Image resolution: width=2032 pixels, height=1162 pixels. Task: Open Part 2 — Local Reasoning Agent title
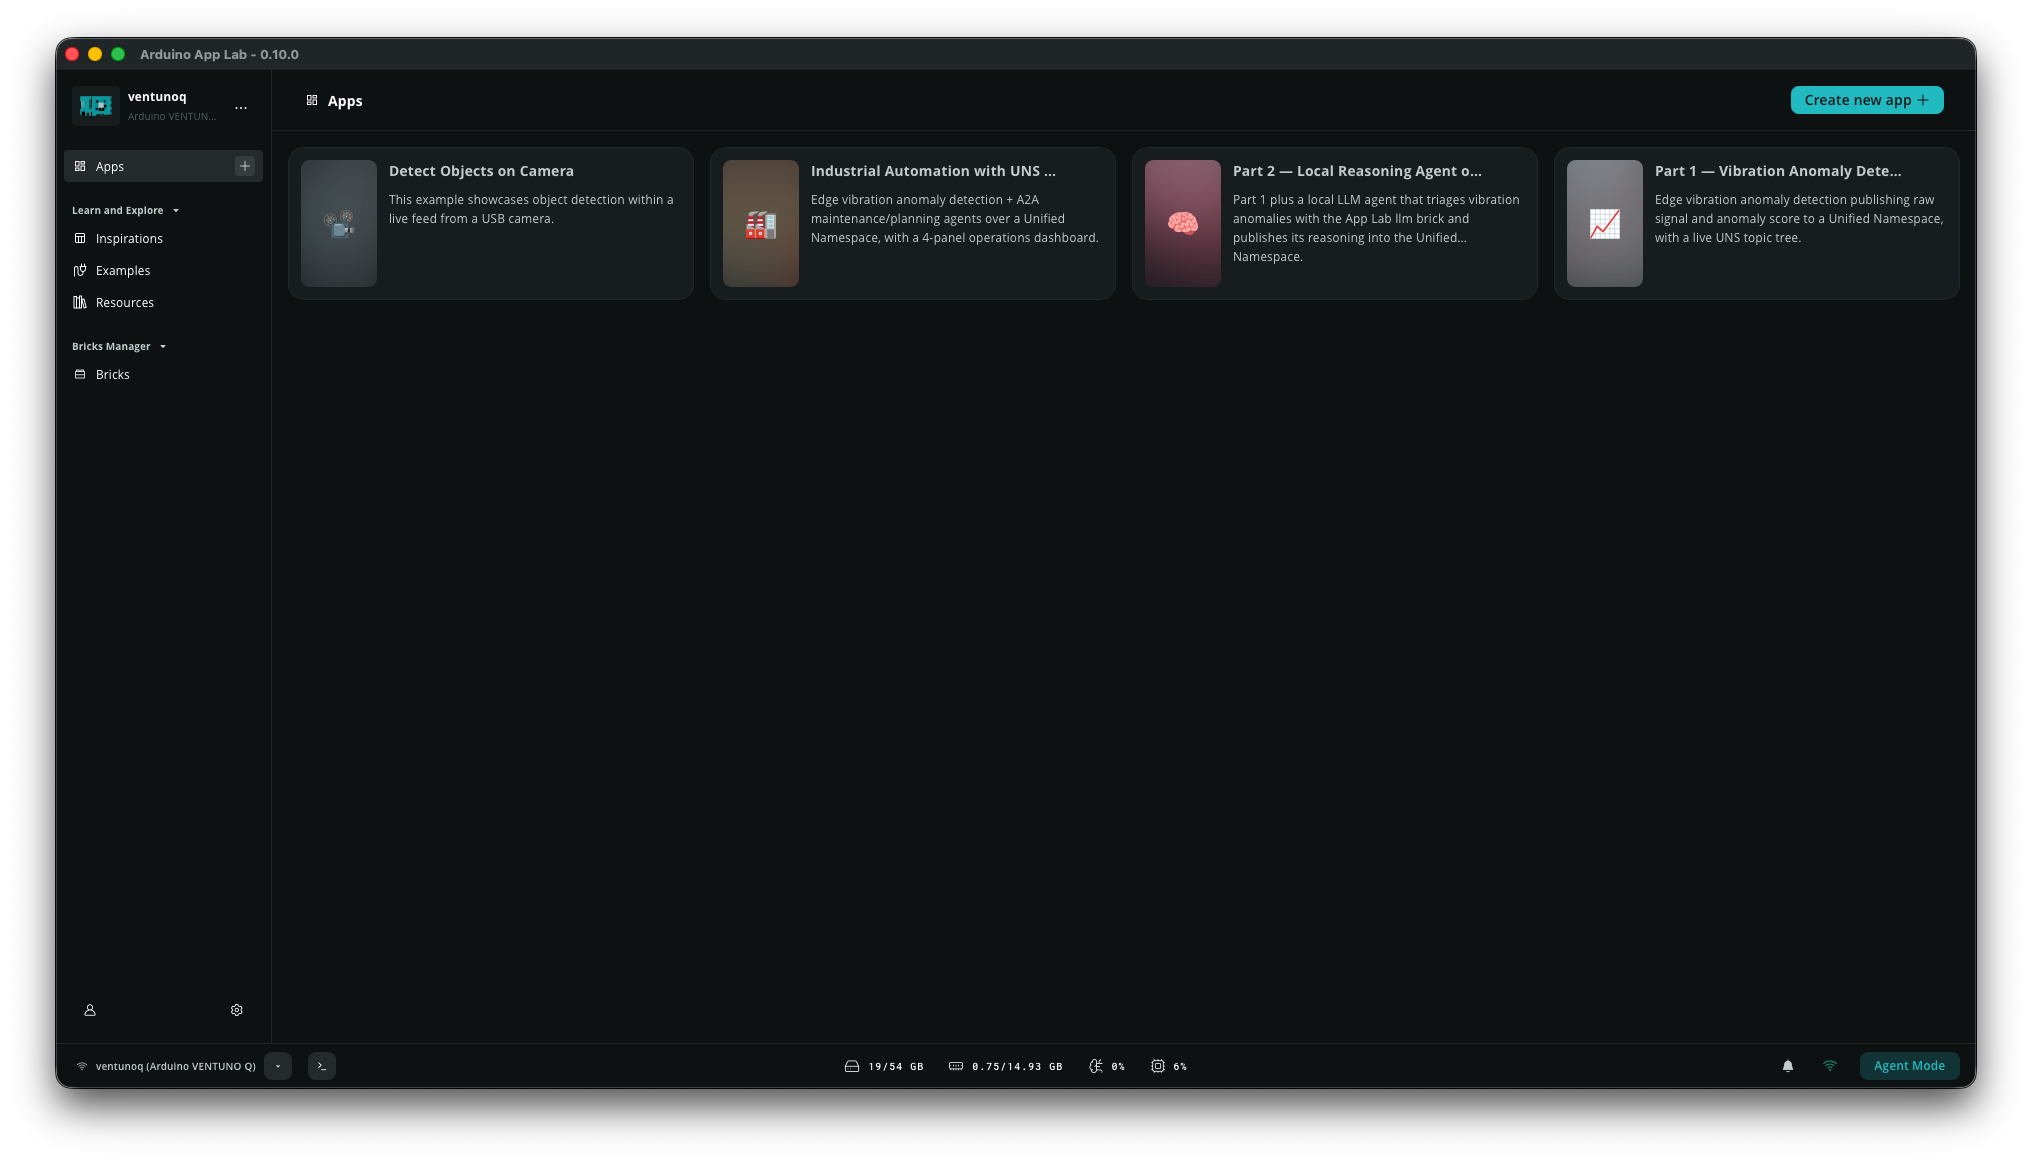(1357, 171)
